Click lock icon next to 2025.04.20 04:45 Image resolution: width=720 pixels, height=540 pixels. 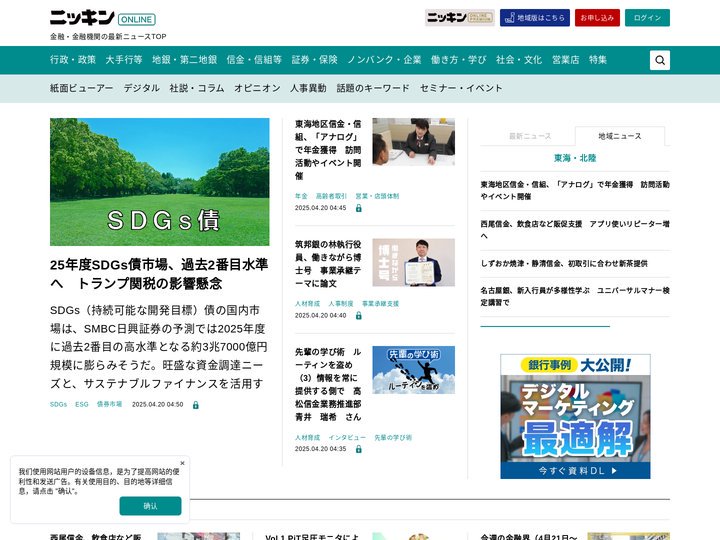(359, 208)
